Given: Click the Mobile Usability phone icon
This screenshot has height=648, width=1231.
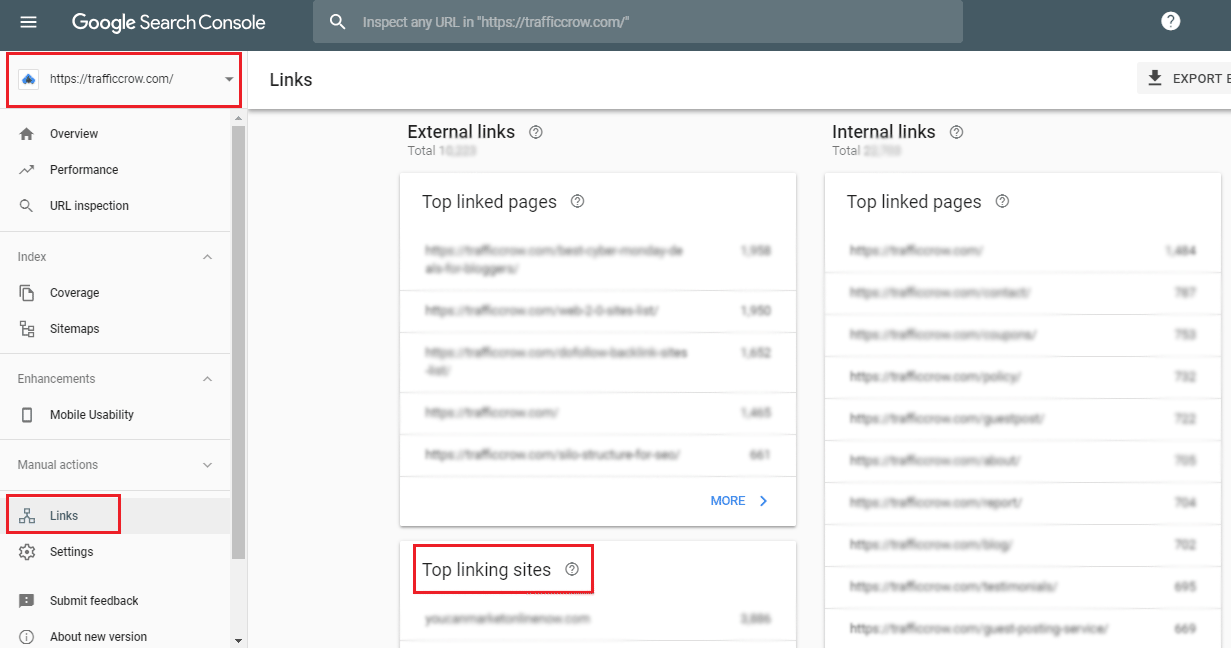Looking at the screenshot, I should 27,415.
